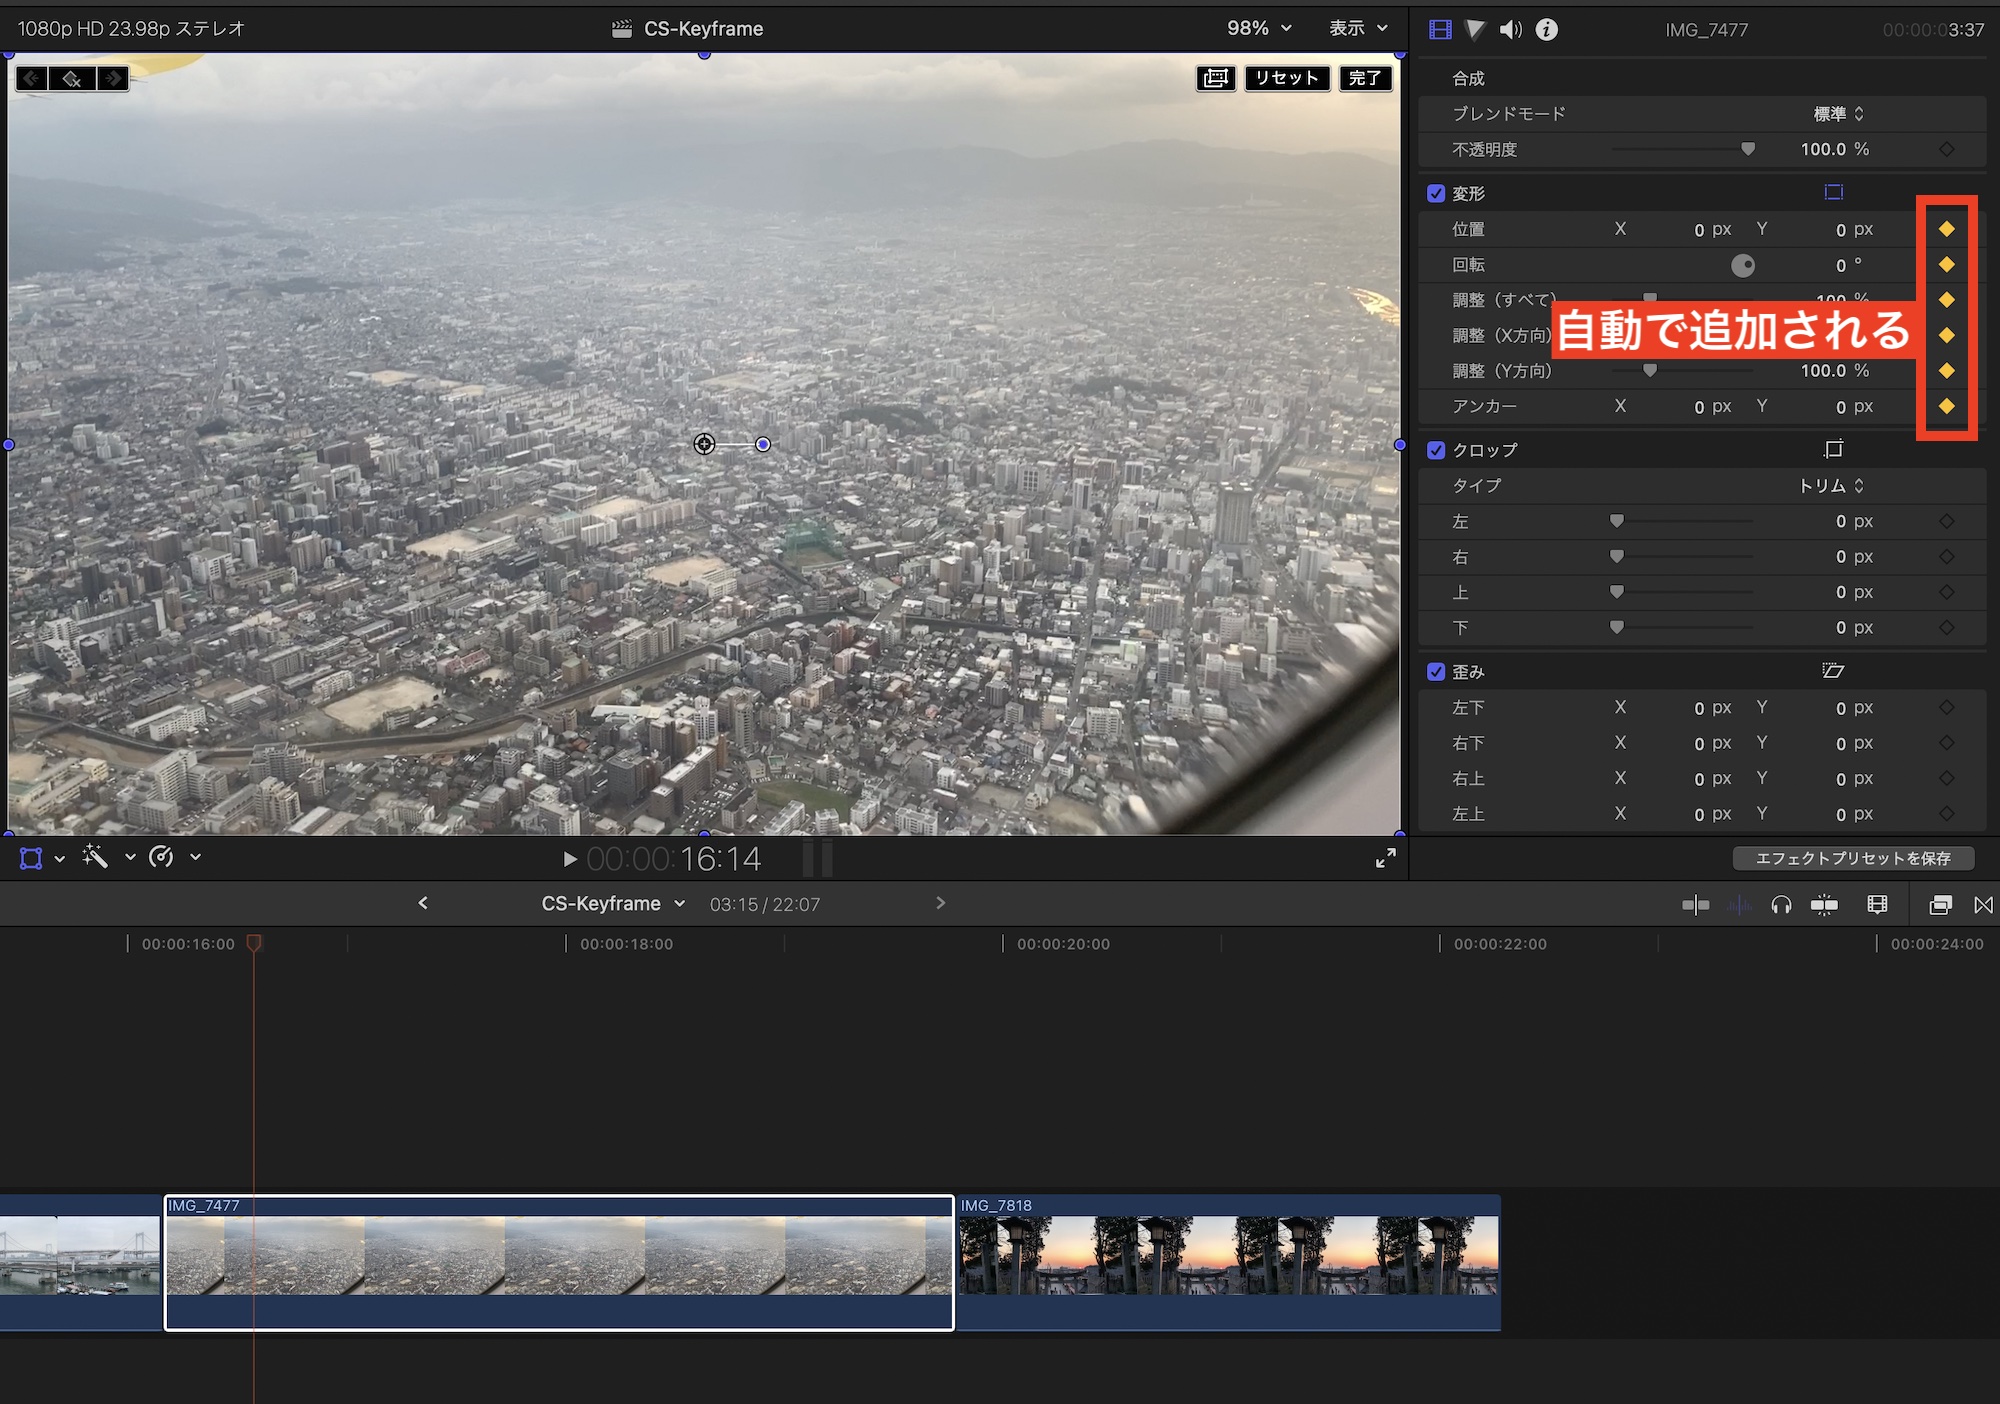Uncheck the クロップ checkbox
2000x1404 pixels.
coord(1436,450)
